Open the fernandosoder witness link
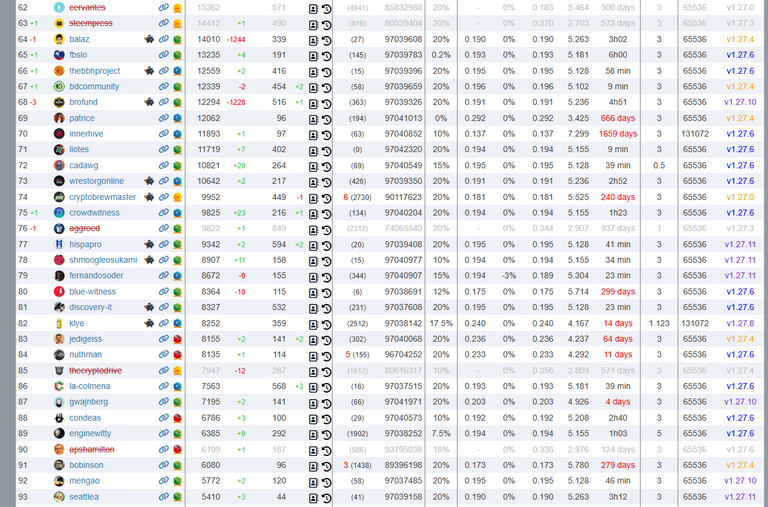 [96, 276]
